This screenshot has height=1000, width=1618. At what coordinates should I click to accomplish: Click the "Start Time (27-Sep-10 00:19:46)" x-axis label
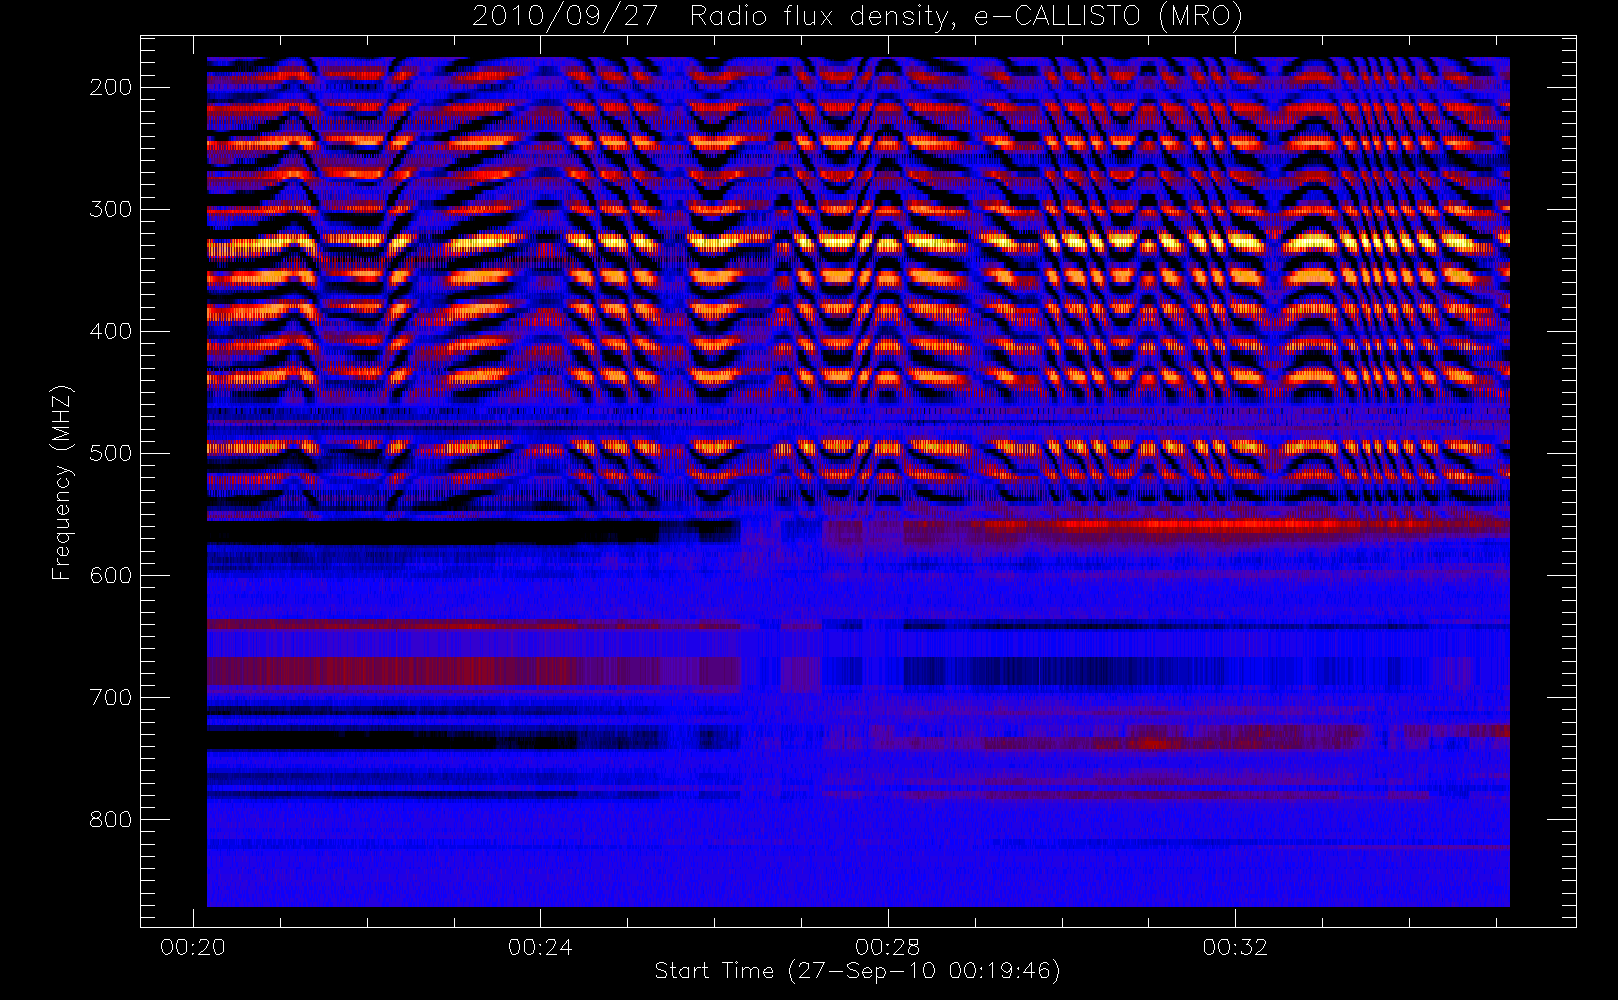coord(857,971)
